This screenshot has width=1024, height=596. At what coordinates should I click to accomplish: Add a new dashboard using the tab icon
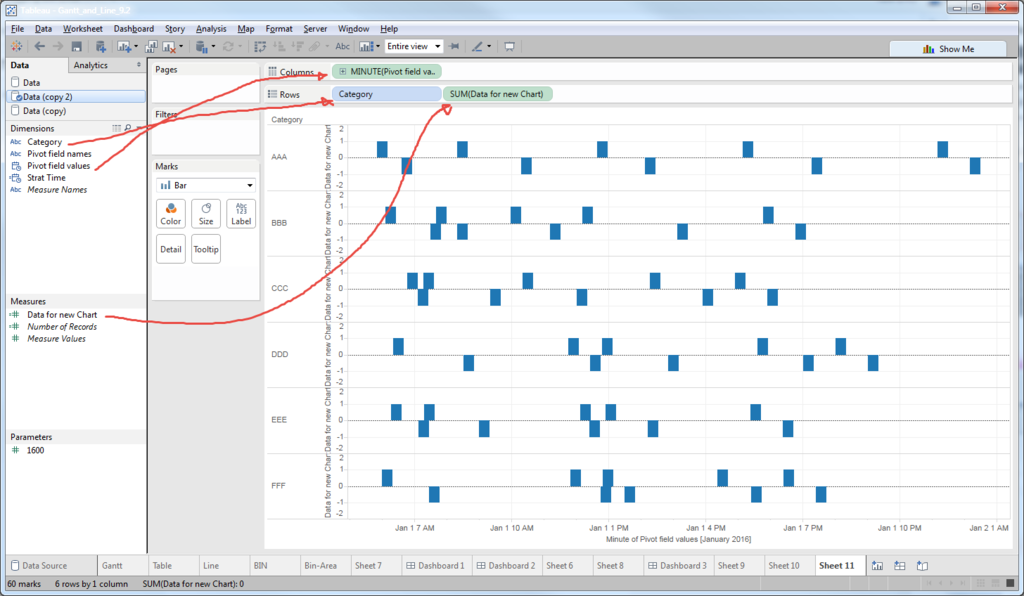(899, 565)
